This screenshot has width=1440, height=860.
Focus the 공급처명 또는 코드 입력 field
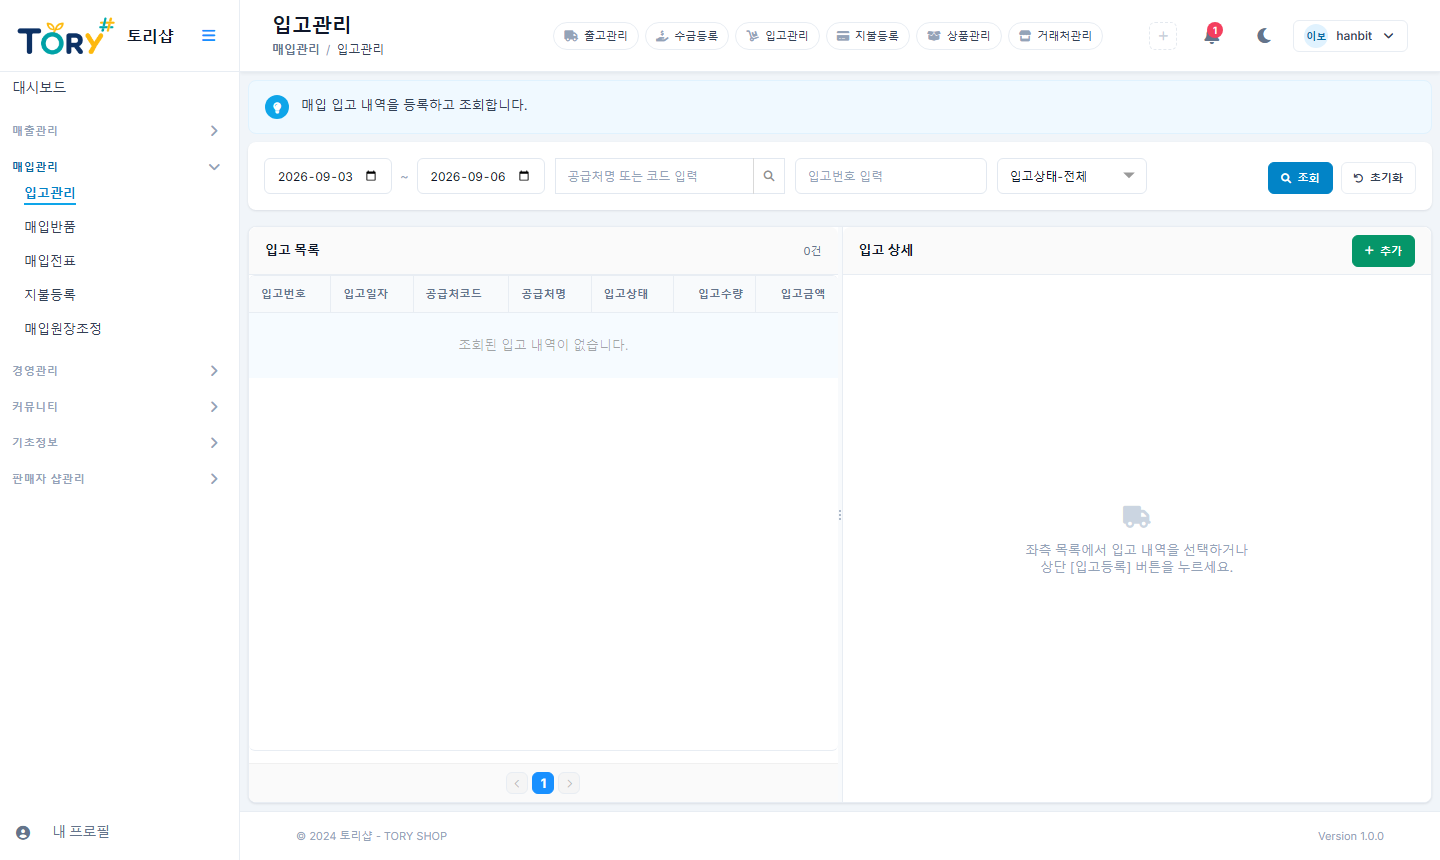[654, 176]
